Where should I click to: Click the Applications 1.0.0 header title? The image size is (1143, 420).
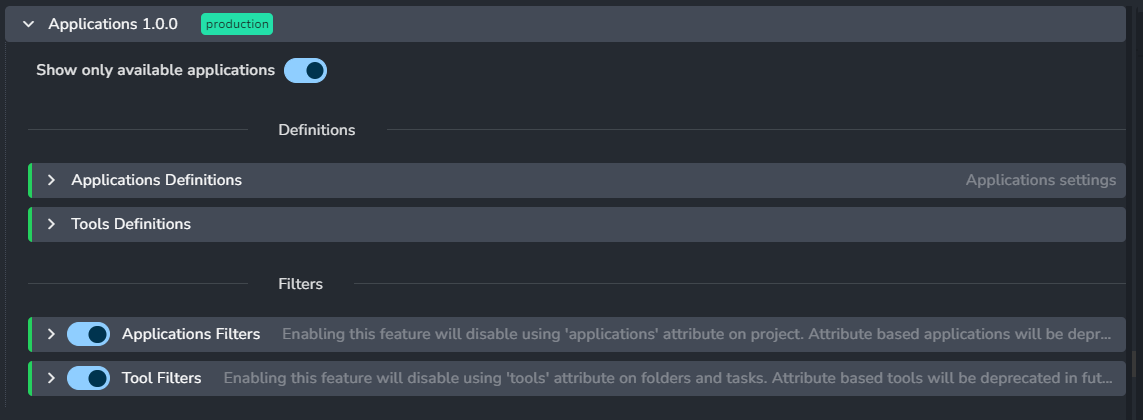click(113, 24)
